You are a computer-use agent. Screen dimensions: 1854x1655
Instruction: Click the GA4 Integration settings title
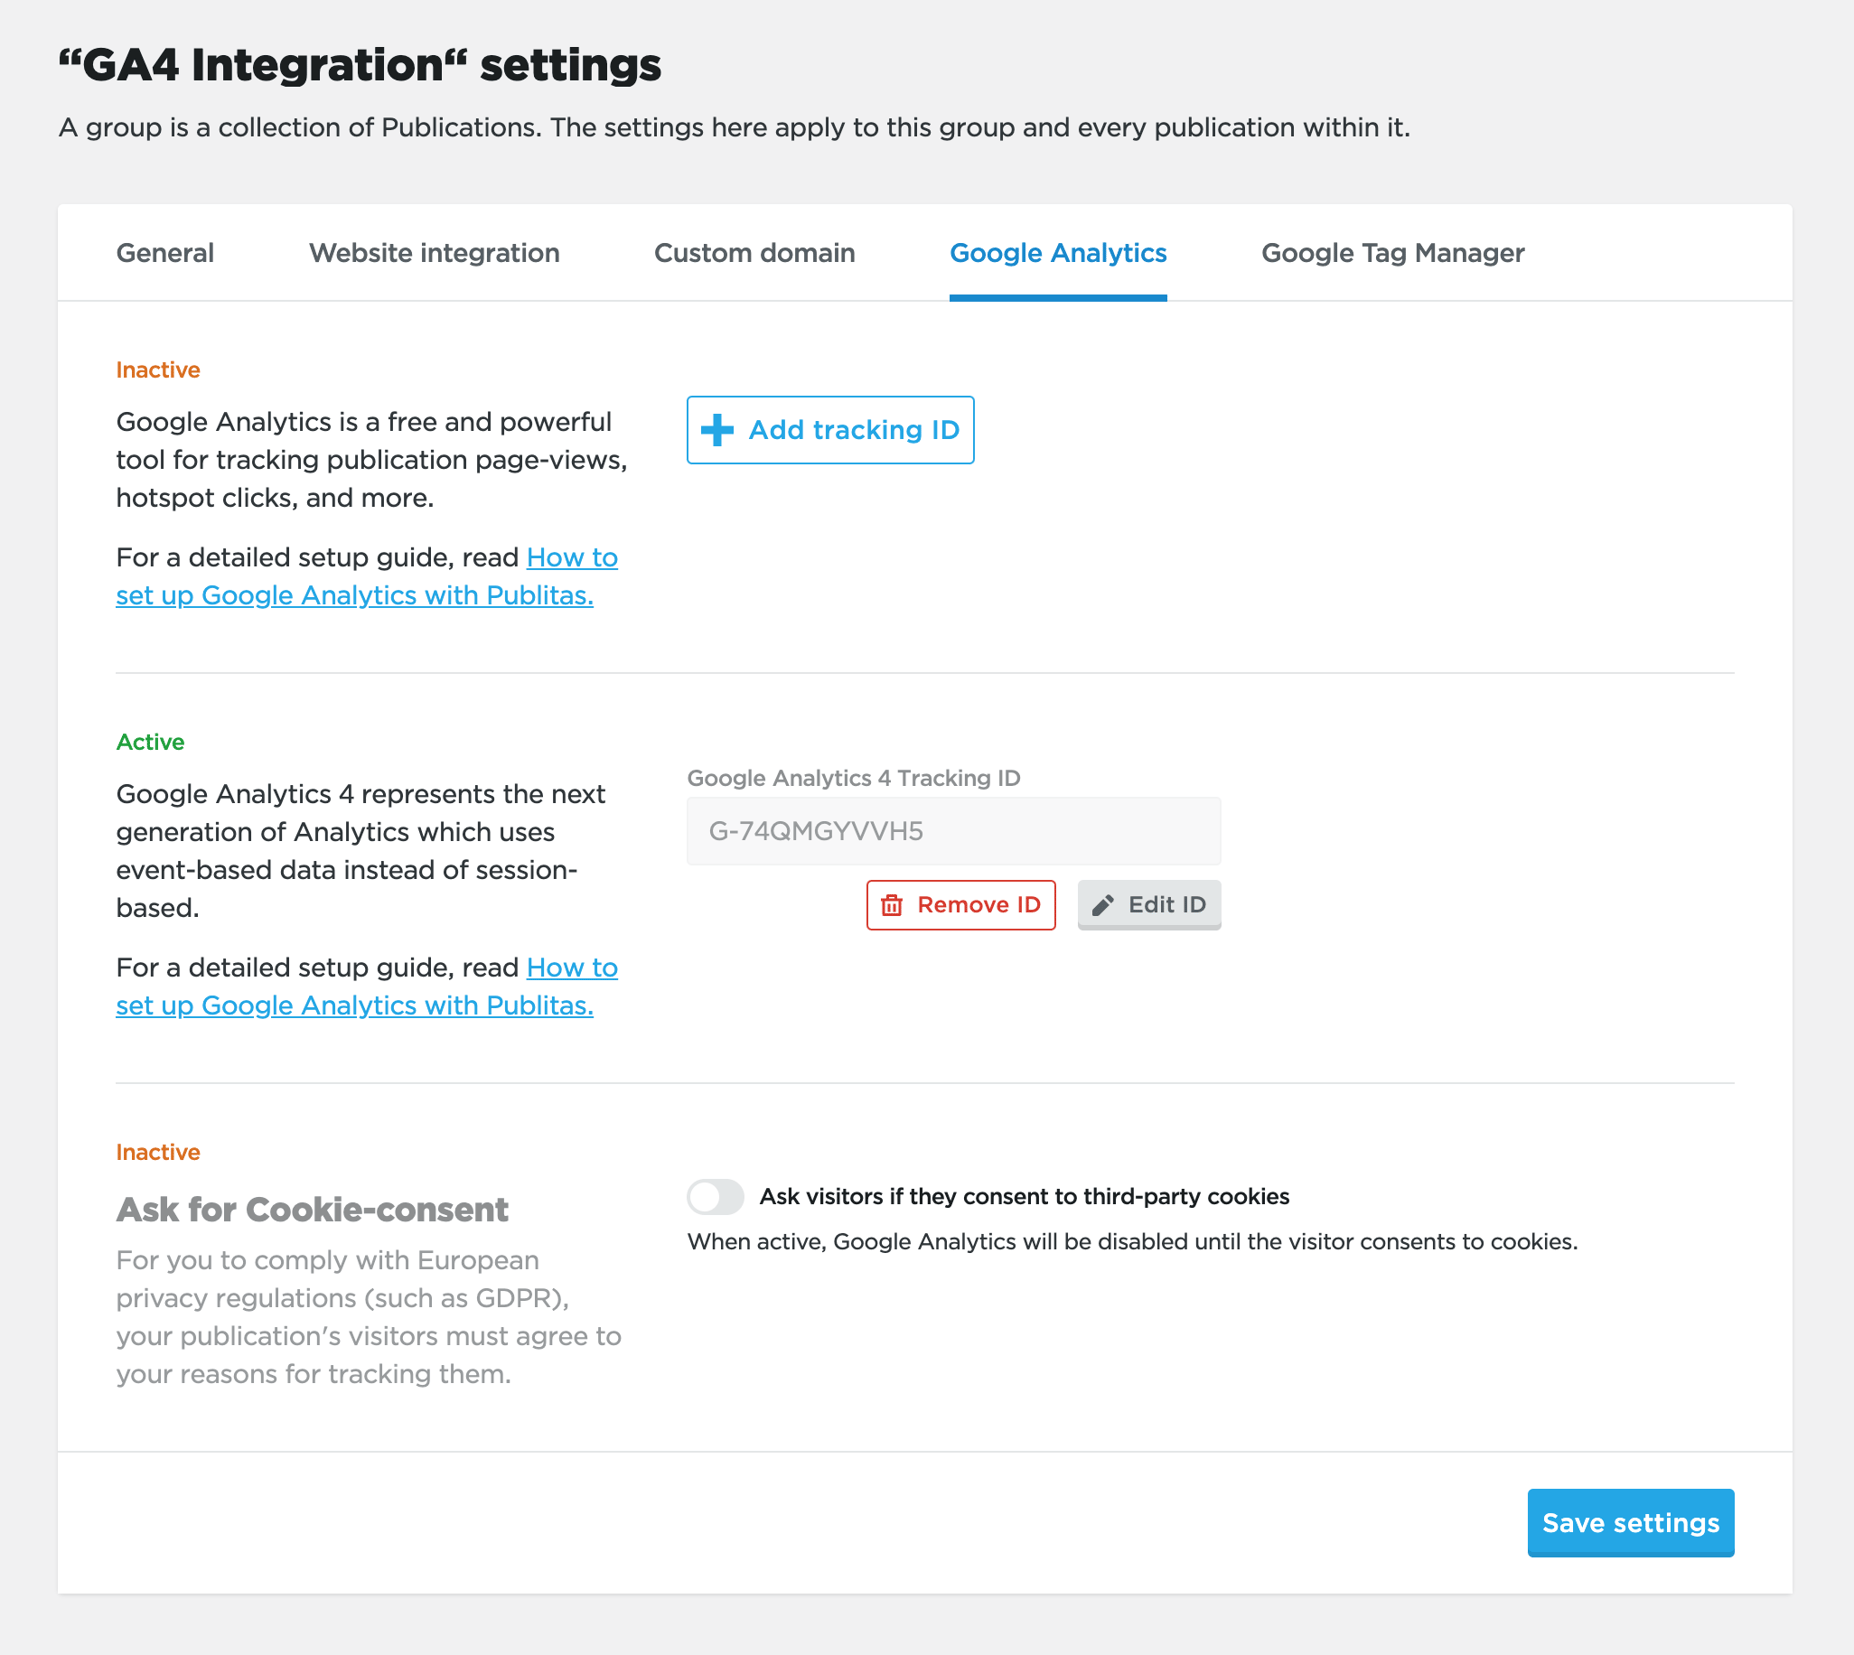click(360, 64)
